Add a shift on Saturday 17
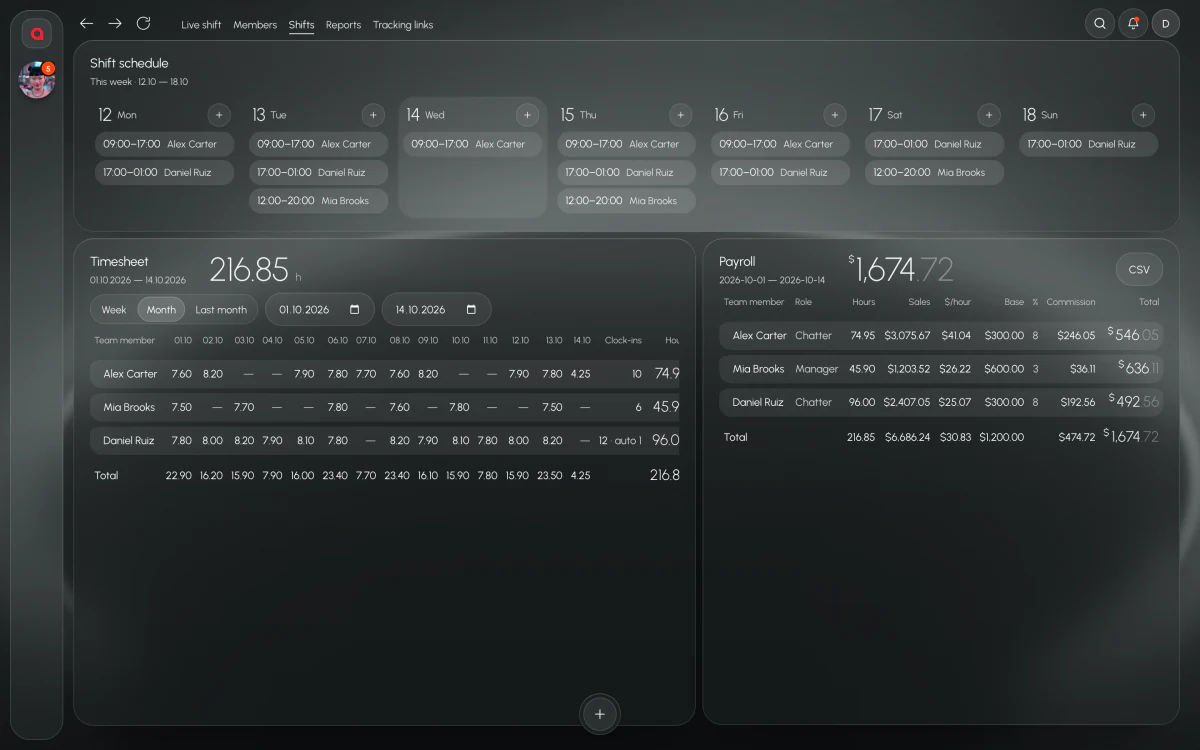This screenshot has height=750, width=1200. 989,115
